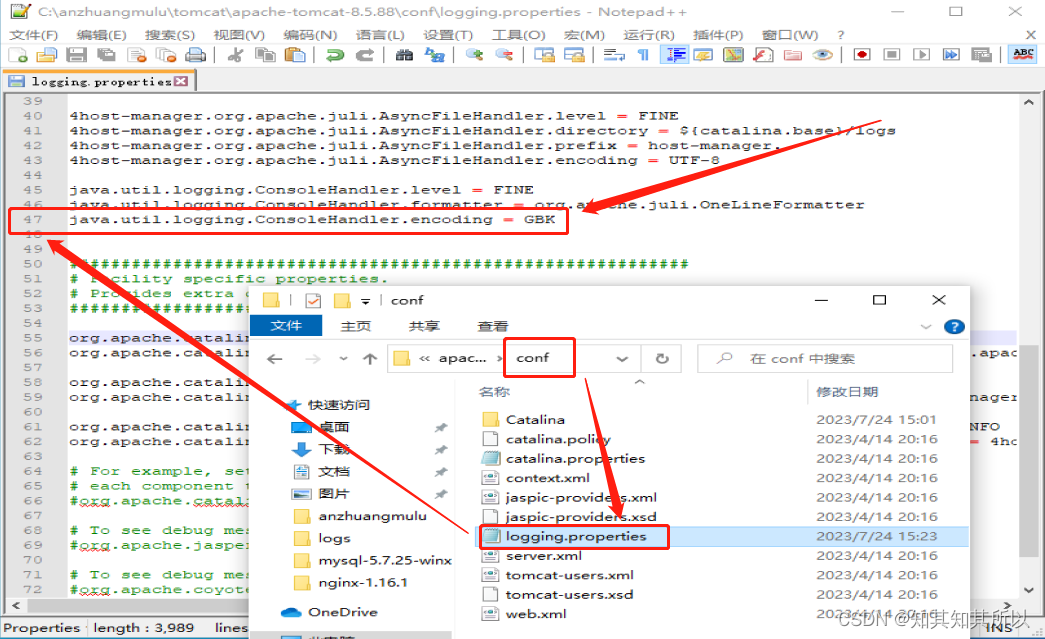The height and width of the screenshot is (639, 1045).
Task: Select server.xml in file list
Action: tap(543, 556)
